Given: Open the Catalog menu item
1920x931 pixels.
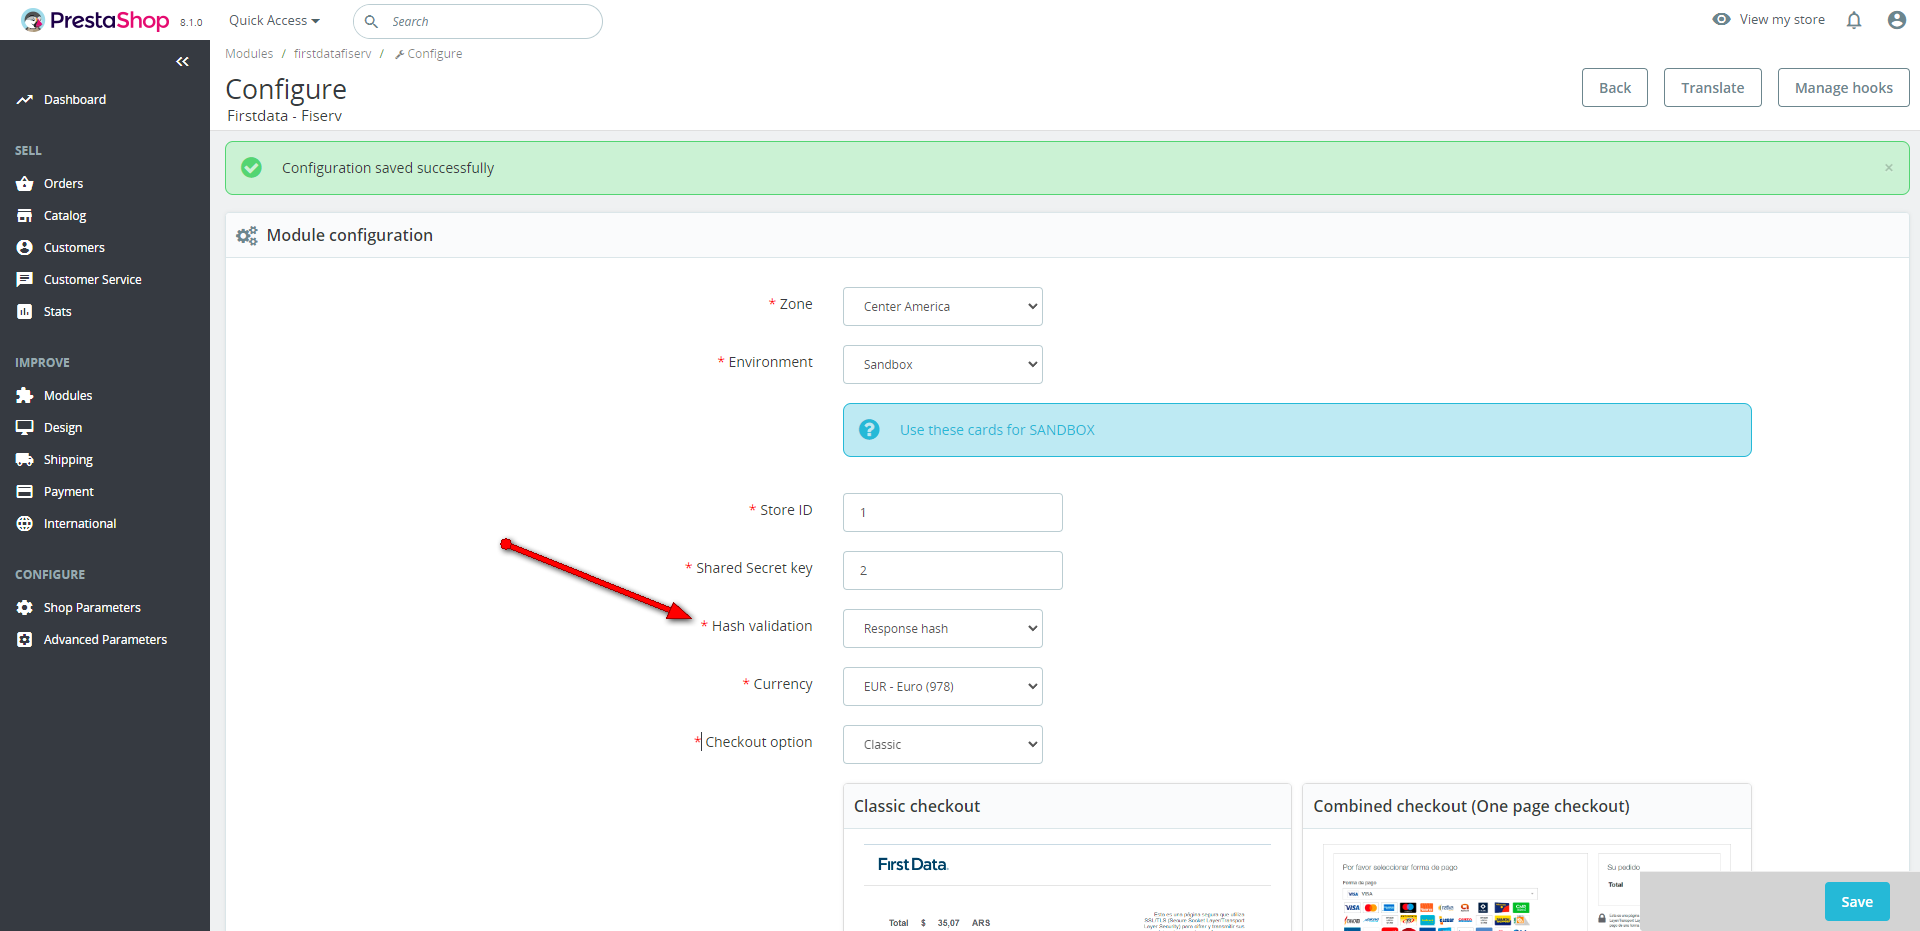Looking at the screenshot, I should coord(65,216).
